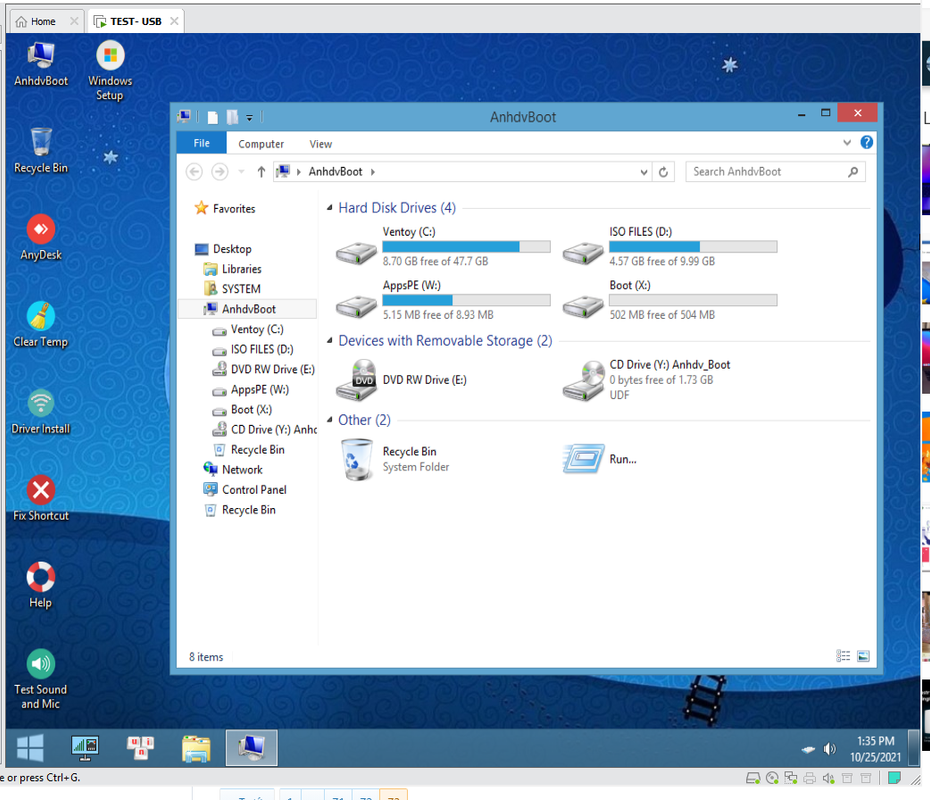
Task: Select the Recycle Bin desktop icon
Action: [41, 151]
